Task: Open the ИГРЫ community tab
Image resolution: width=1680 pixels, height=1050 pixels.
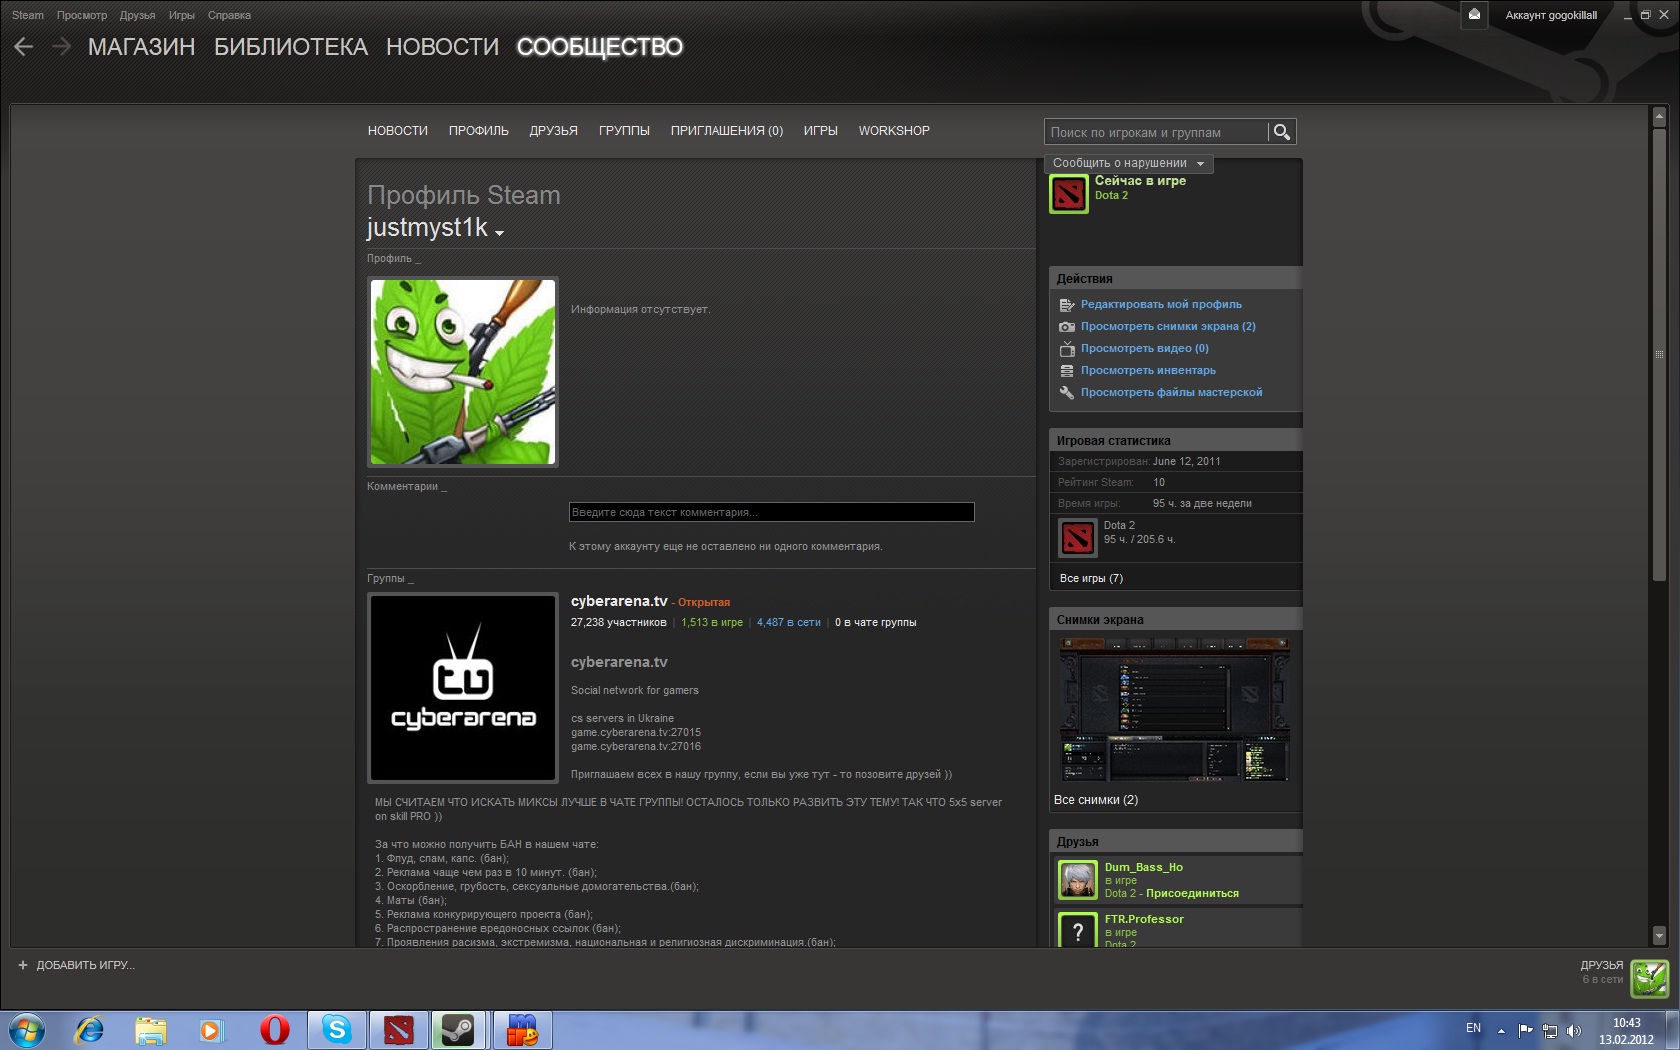Action: click(821, 131)
